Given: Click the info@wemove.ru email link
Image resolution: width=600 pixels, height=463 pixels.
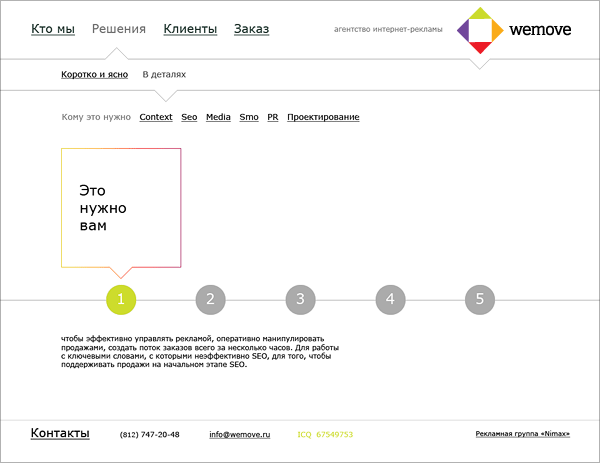Looking at the screenshot, I should (240, 435).
